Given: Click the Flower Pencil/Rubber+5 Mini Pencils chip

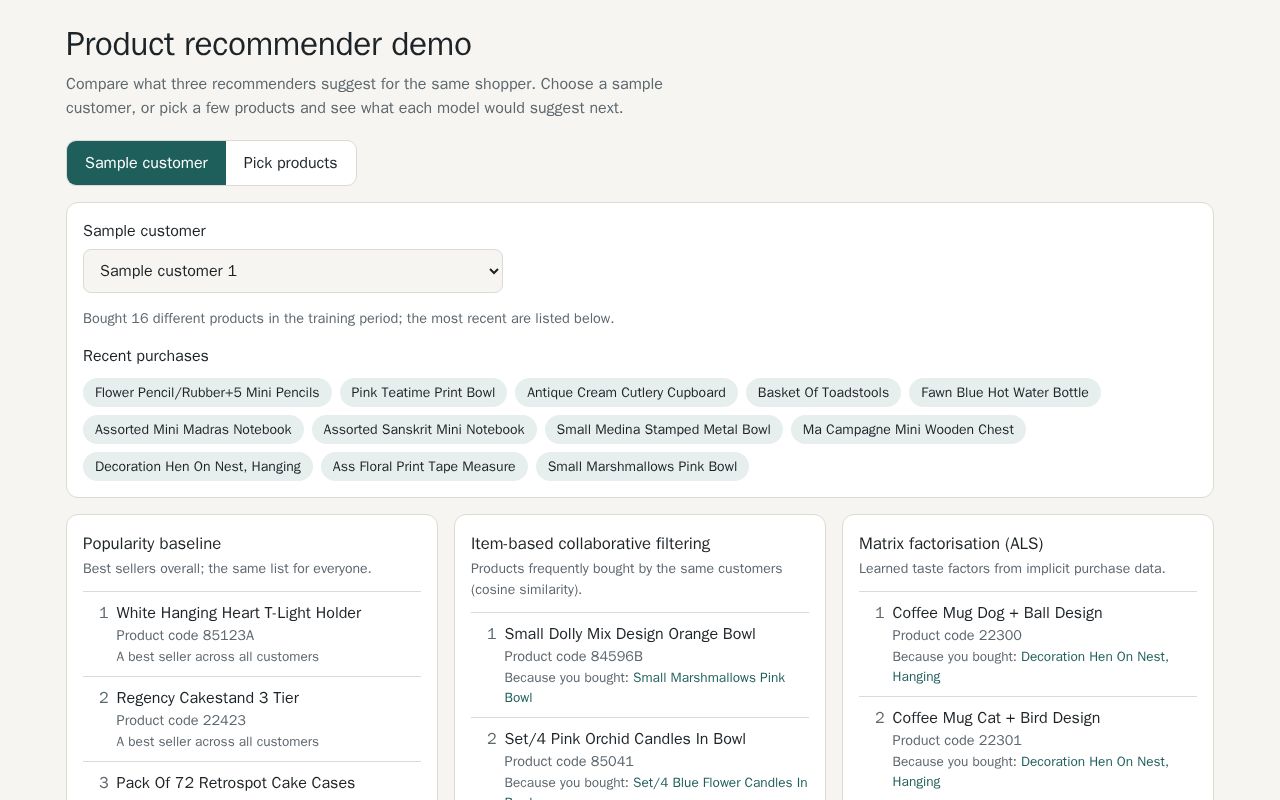Looking at the screenshot, I should (207, 393).
